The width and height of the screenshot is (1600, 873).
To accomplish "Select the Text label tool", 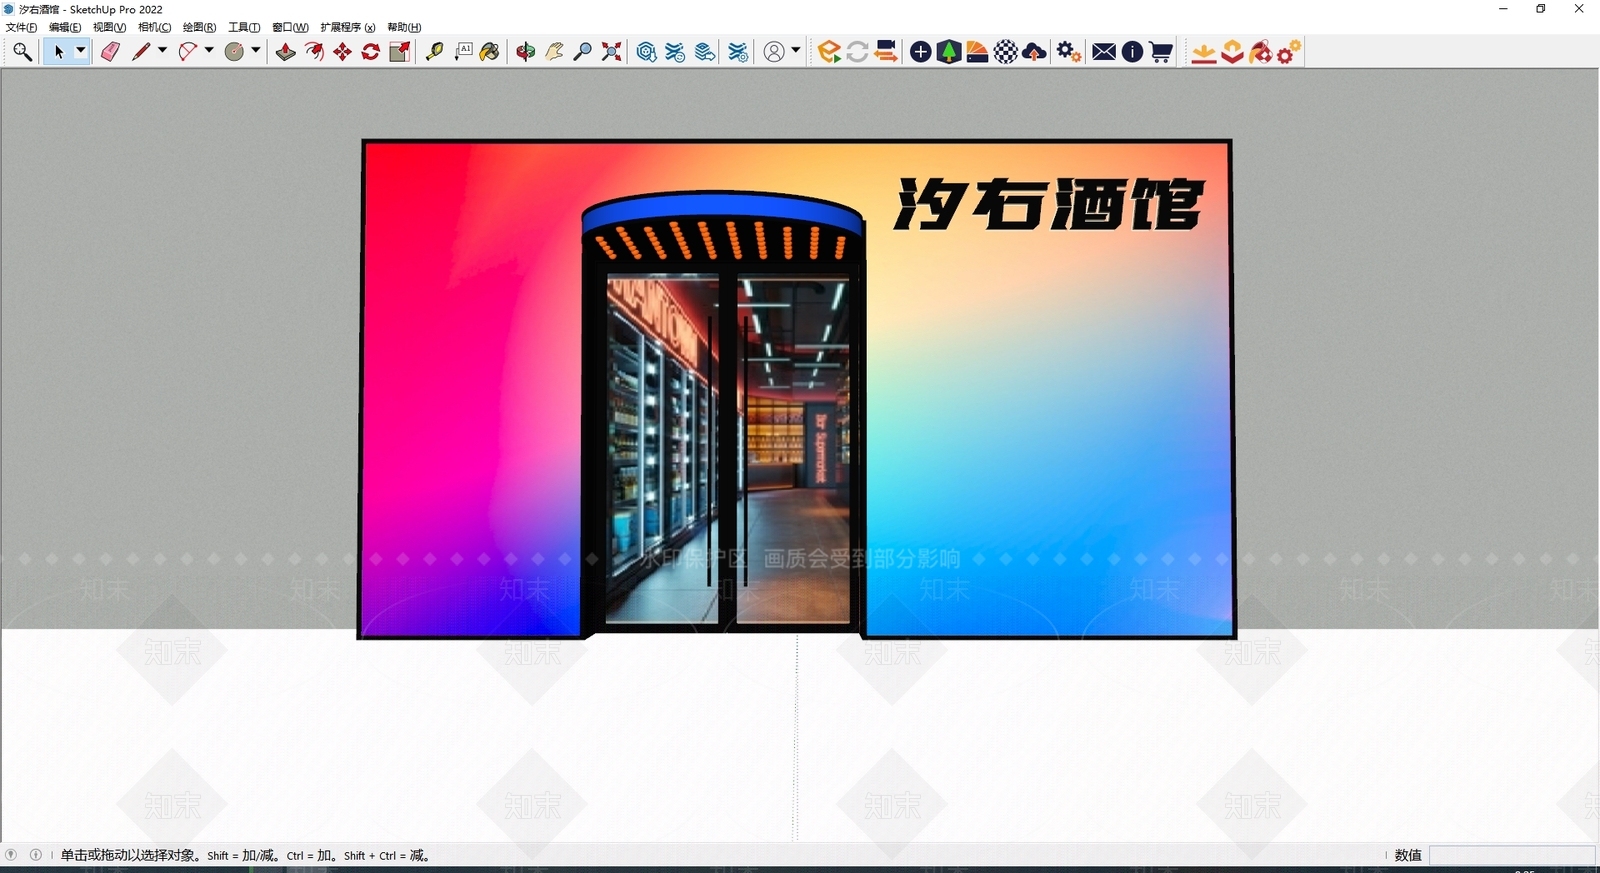I will coord(463,52).
